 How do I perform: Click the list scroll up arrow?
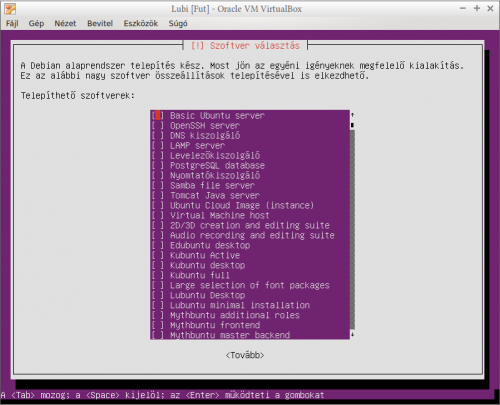click(x=352, y=115)
